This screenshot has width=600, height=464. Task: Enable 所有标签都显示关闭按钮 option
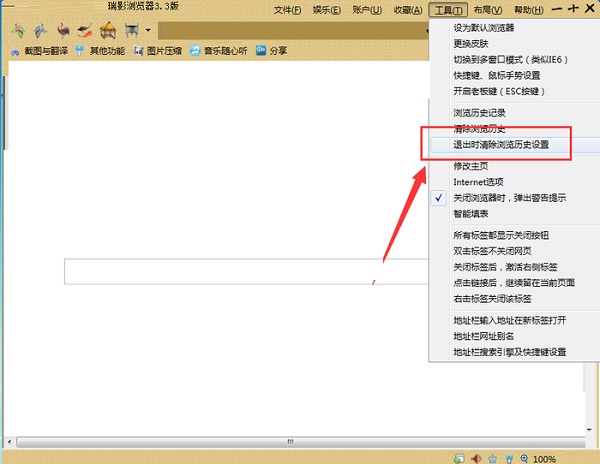[501, 235]
